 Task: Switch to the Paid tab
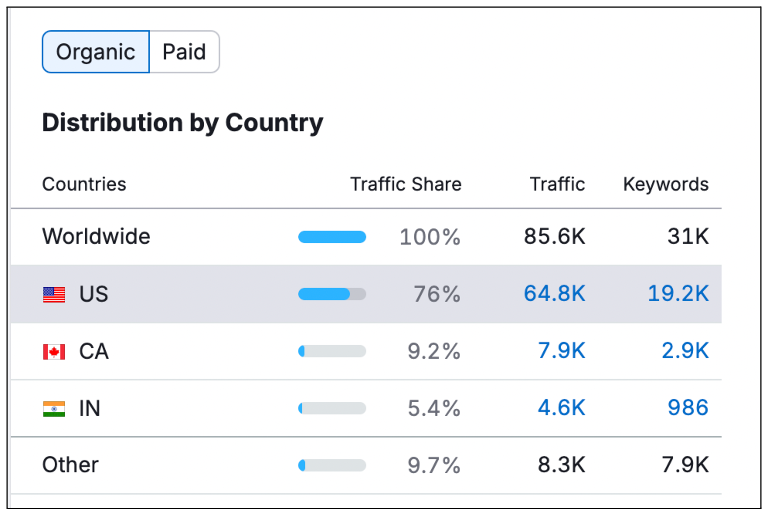point(184,52)
